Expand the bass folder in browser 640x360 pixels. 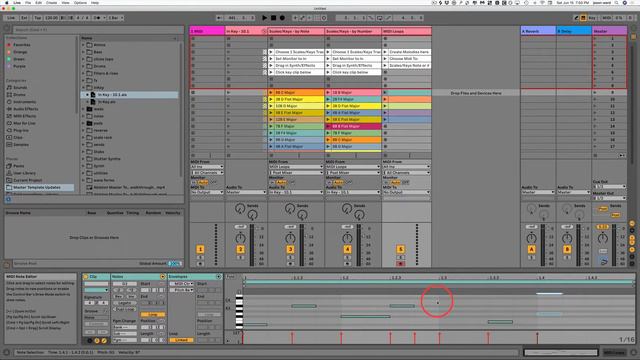[x=83, y=52]
